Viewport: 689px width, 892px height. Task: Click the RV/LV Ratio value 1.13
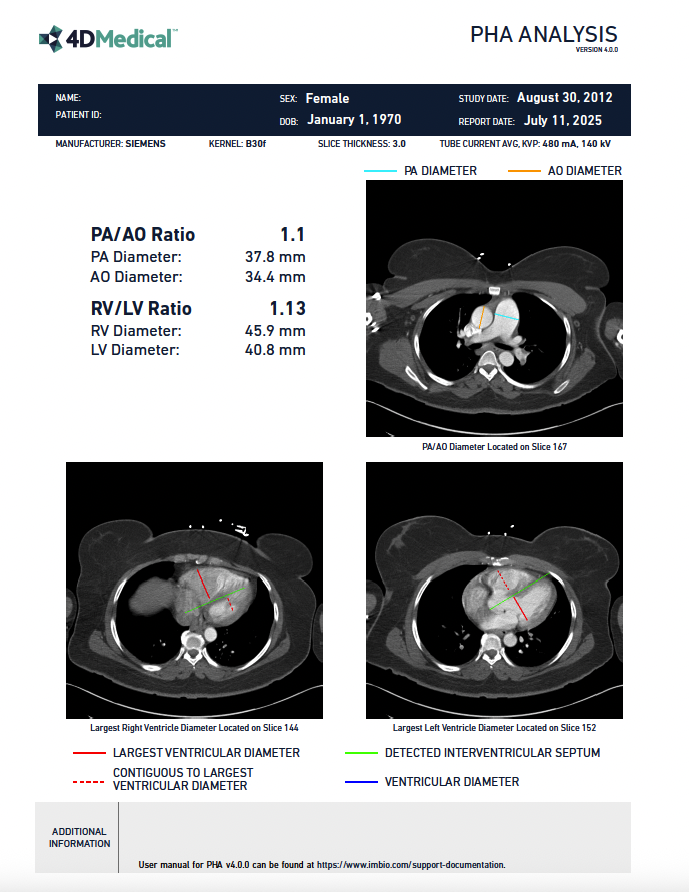[x=287, y=309]
